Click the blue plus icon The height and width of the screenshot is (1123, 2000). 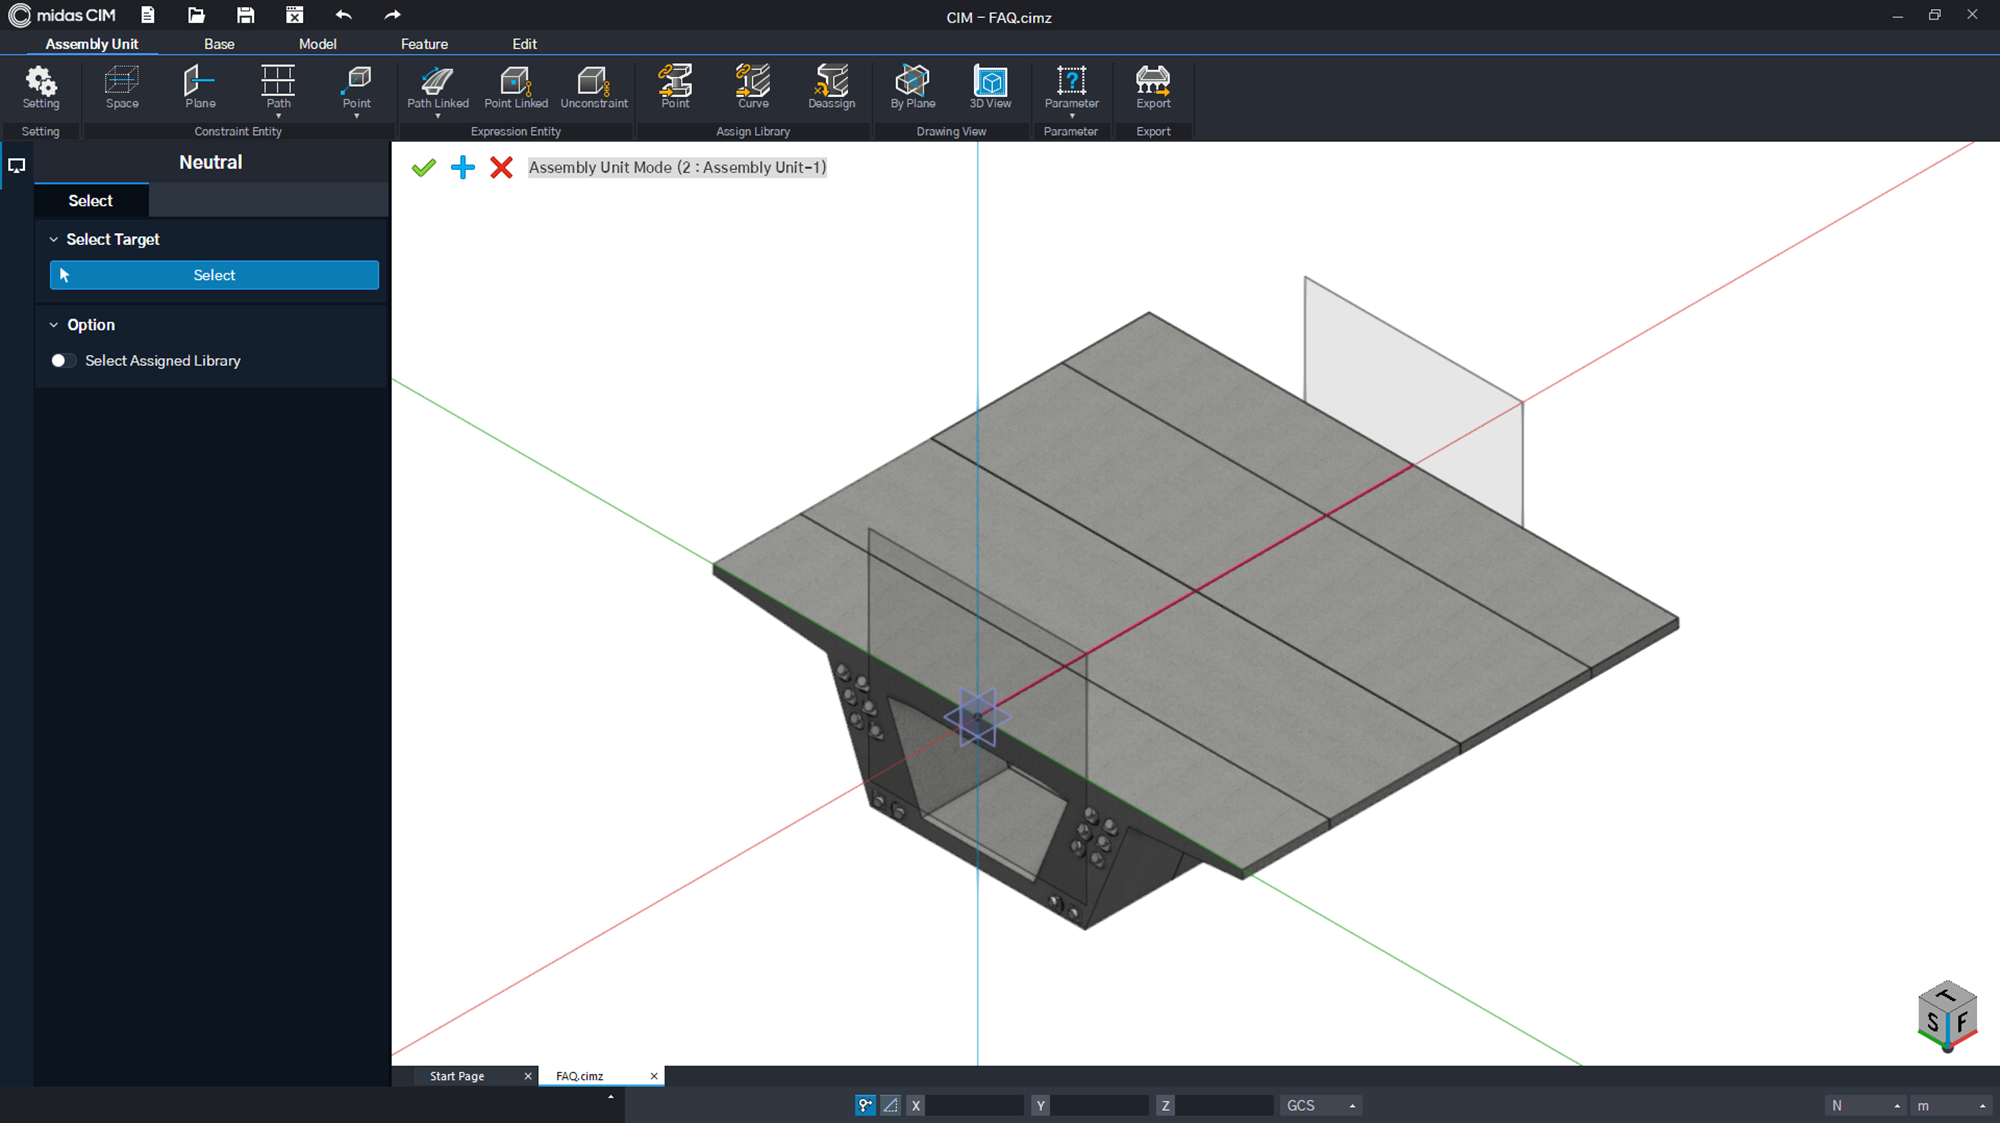463,167
